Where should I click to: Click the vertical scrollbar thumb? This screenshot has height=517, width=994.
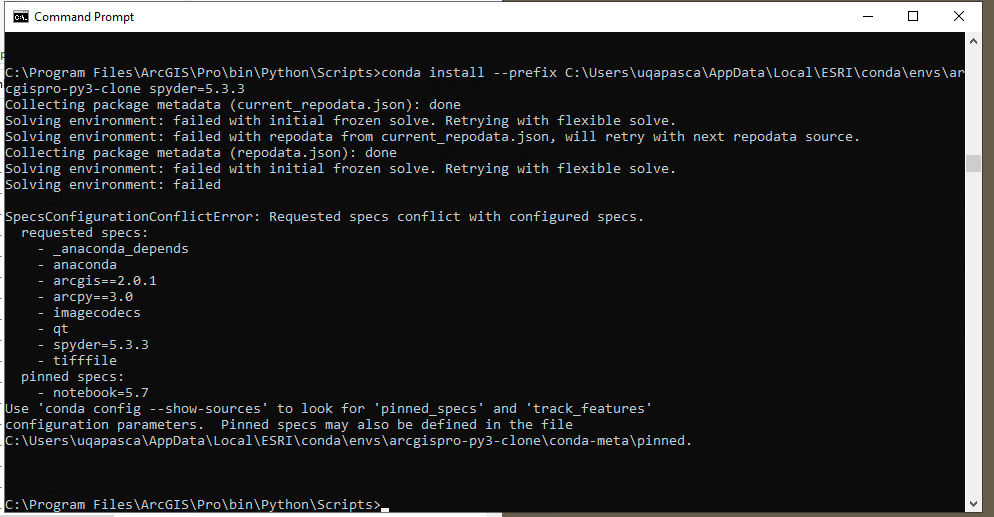[x=973, y=163]
